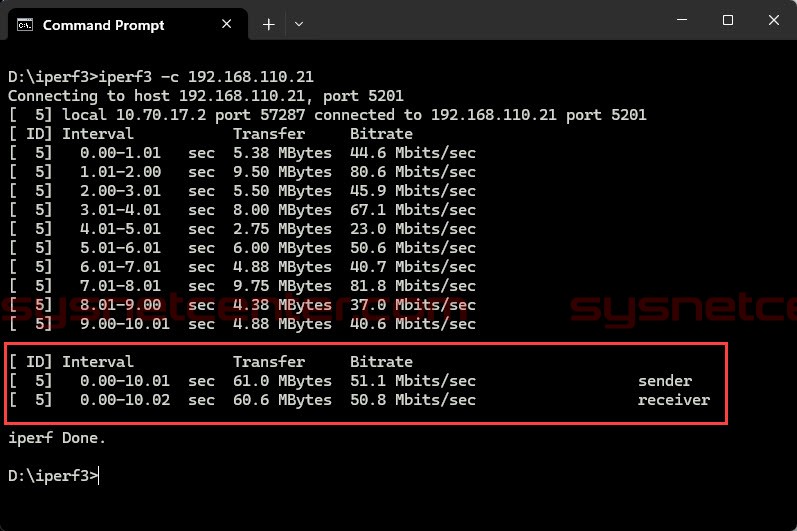
Task: Click the '40.6 Mbits/sec' value
Action: point(413,324)
